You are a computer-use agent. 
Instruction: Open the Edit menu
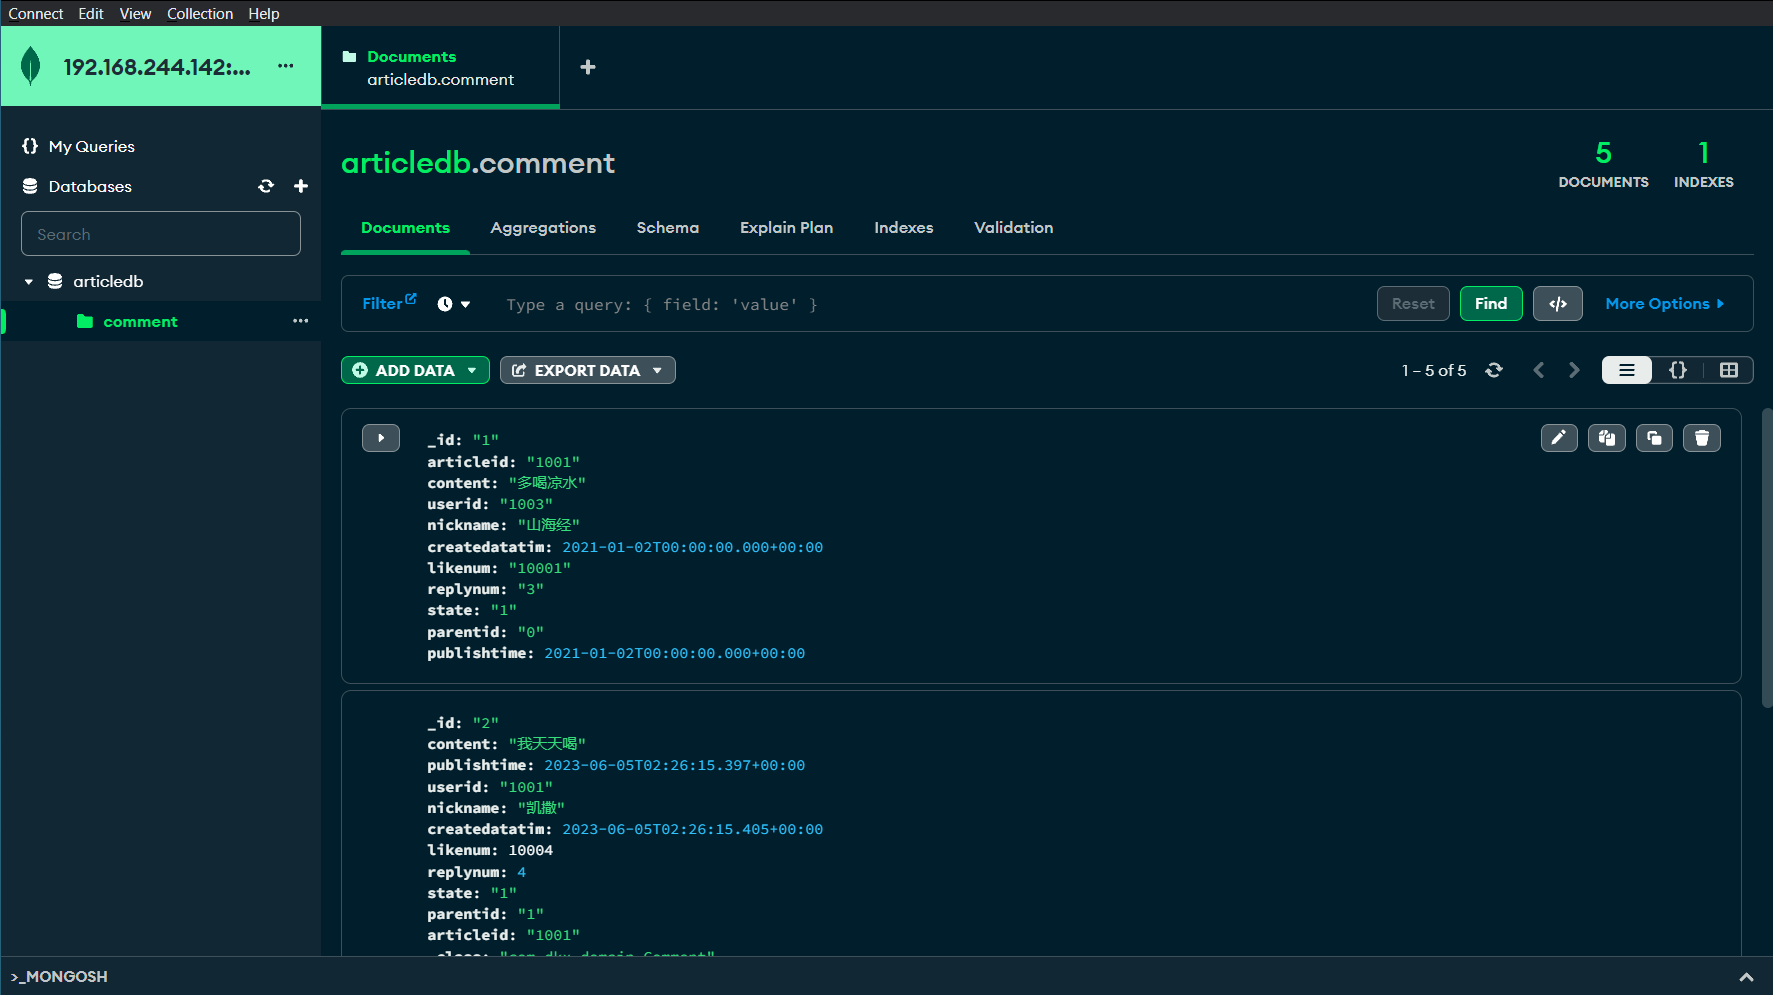91,13
